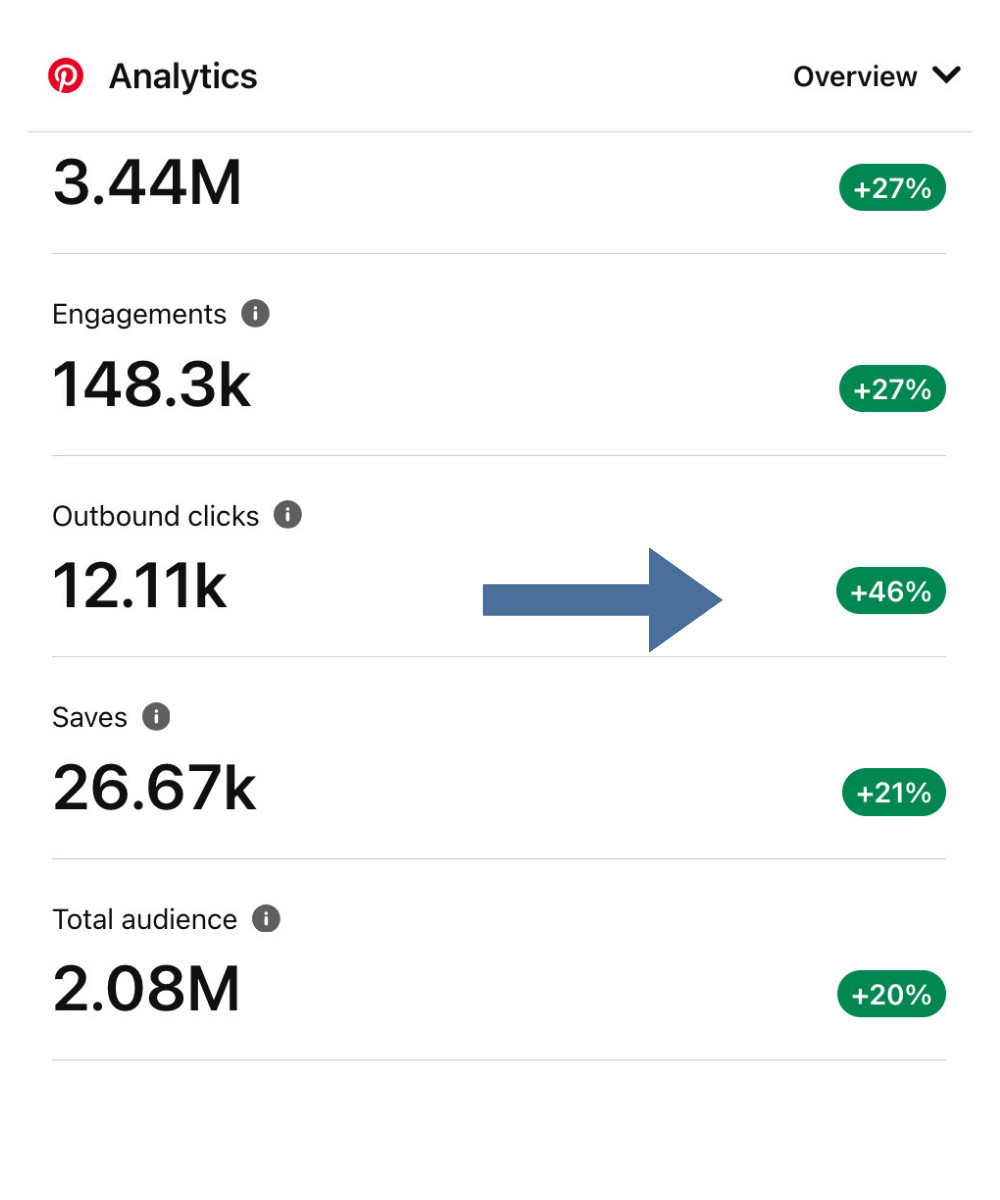
Task: Open the Outbound clicks info icon
Action: (289, 516)
